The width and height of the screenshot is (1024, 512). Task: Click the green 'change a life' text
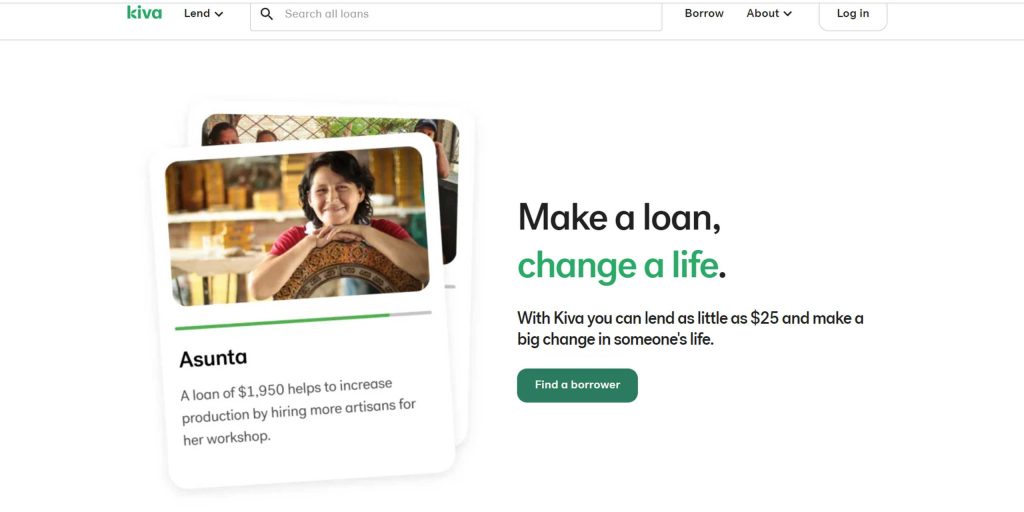click(617, 265)
